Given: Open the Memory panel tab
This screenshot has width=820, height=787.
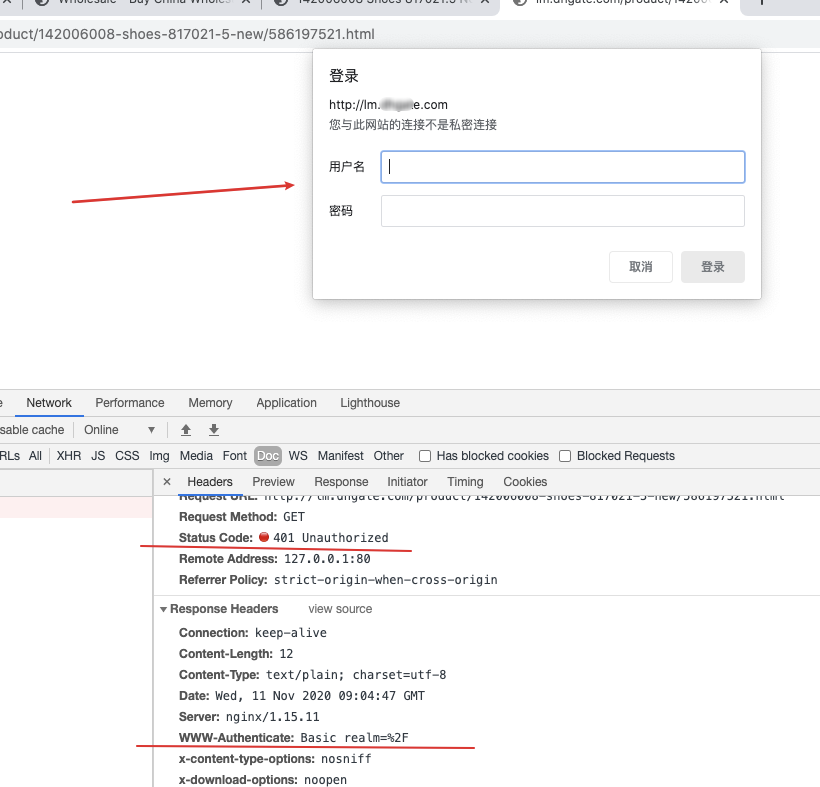Looking at the screenshot, I should [x=210, y=403].
